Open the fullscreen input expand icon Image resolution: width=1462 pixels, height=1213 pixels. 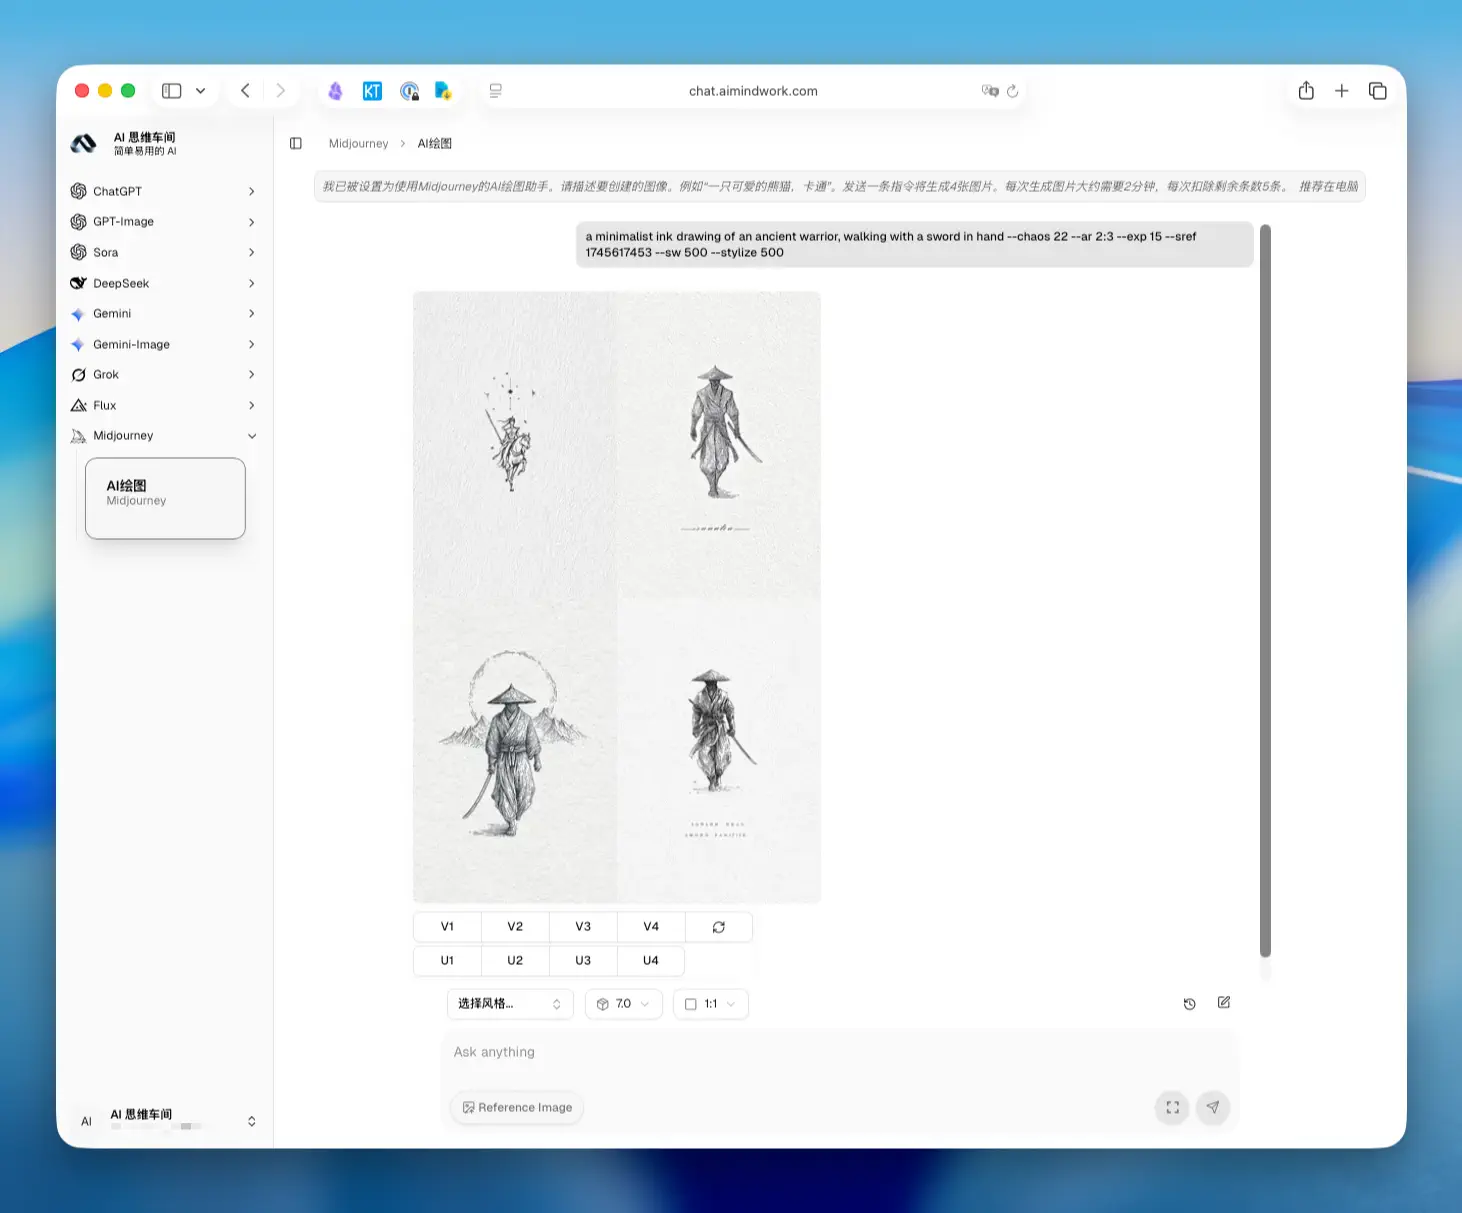pyautogui.click(x=1173, y=1107)
